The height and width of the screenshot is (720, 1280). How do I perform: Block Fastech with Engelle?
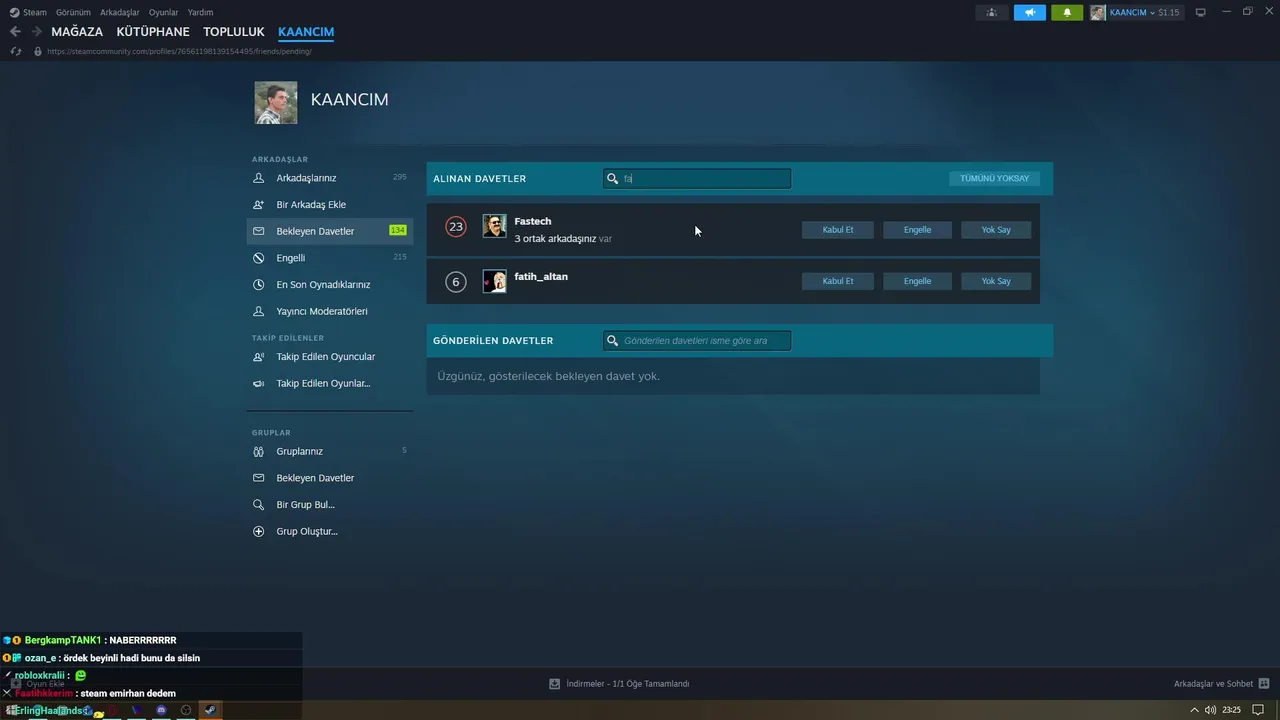pyautogui.click(x=917, y=230)
